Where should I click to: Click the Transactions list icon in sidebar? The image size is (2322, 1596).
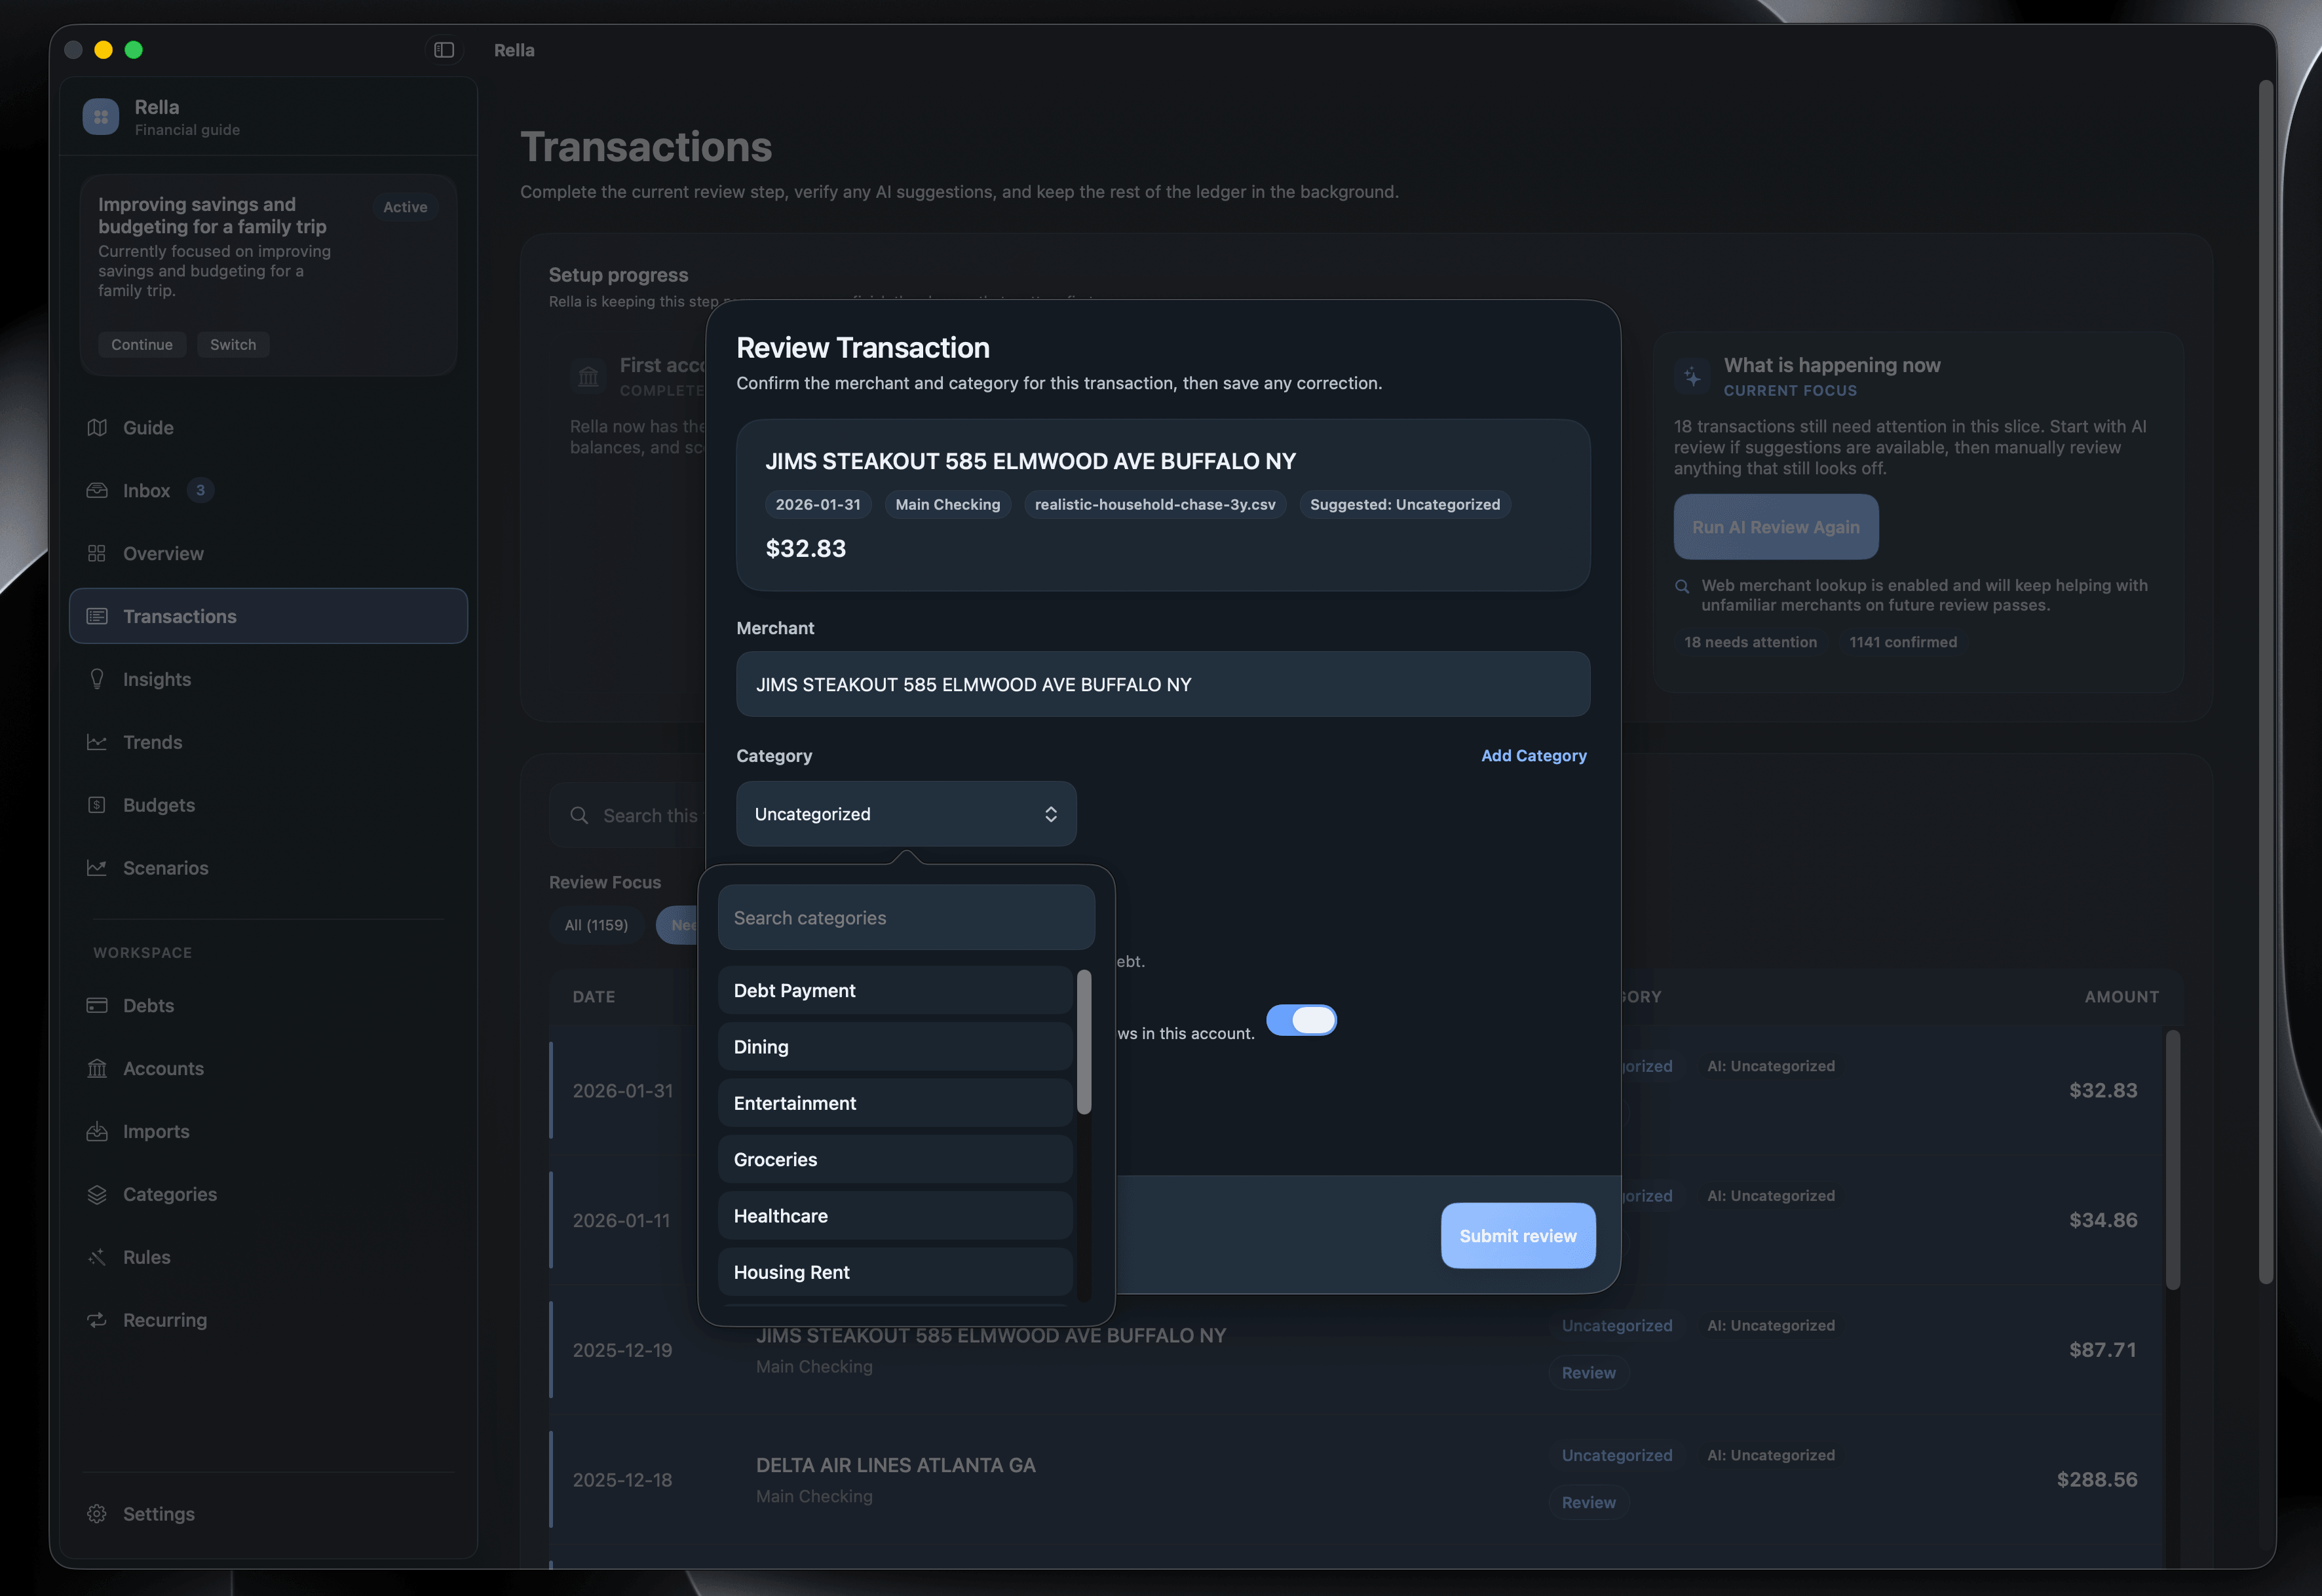point(97,616)
